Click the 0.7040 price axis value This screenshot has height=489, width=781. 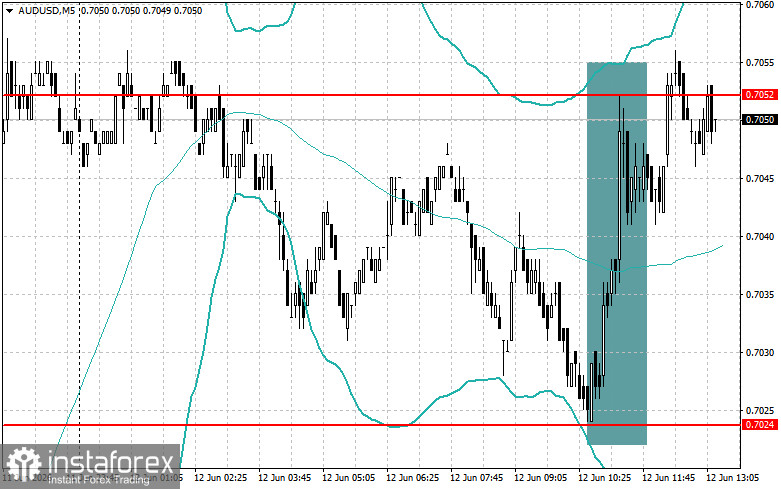[x=760, y=237]
